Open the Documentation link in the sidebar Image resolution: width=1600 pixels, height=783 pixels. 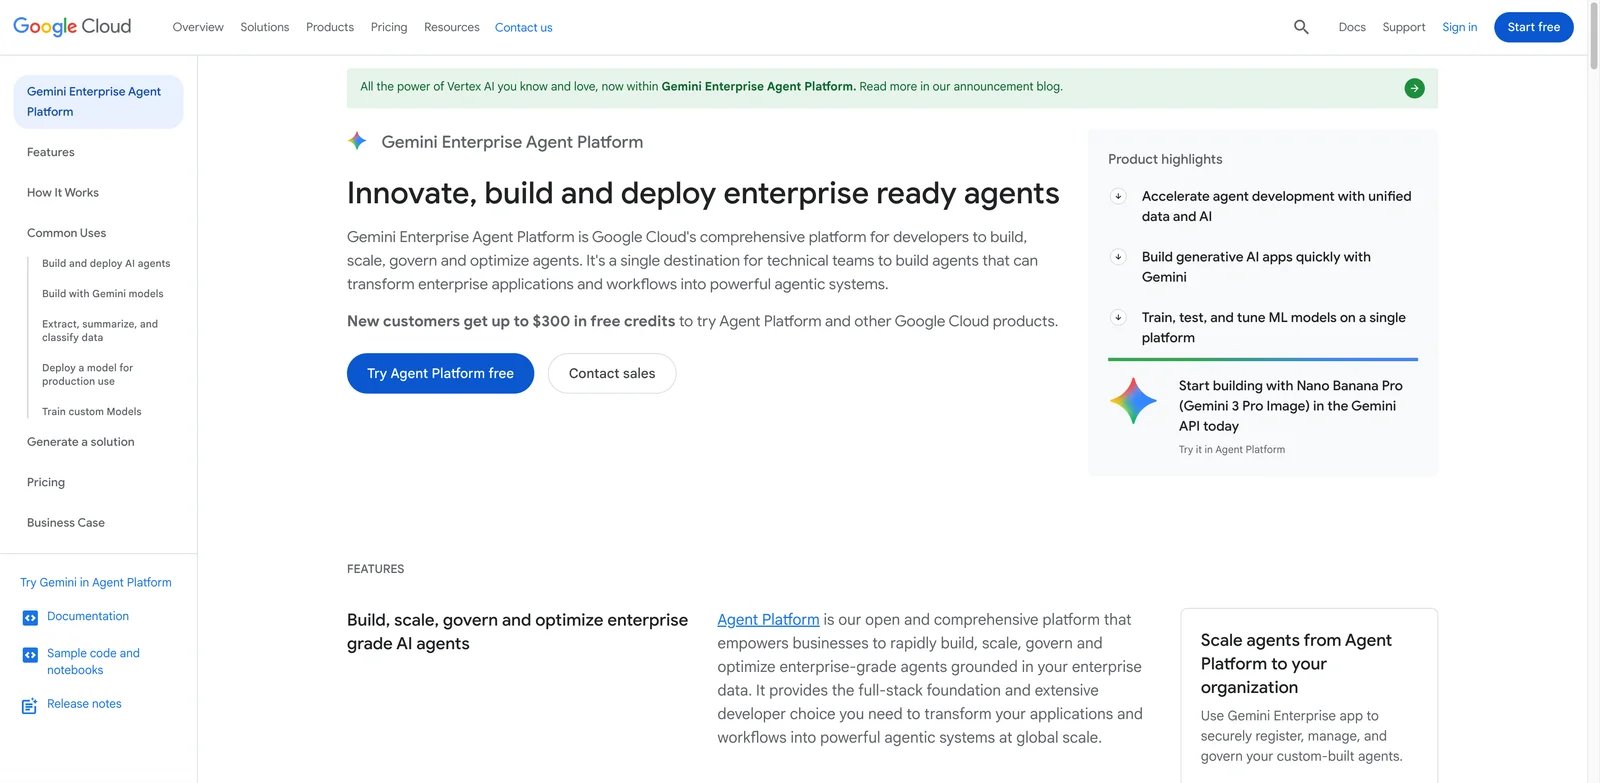click(x=88, y=616)
